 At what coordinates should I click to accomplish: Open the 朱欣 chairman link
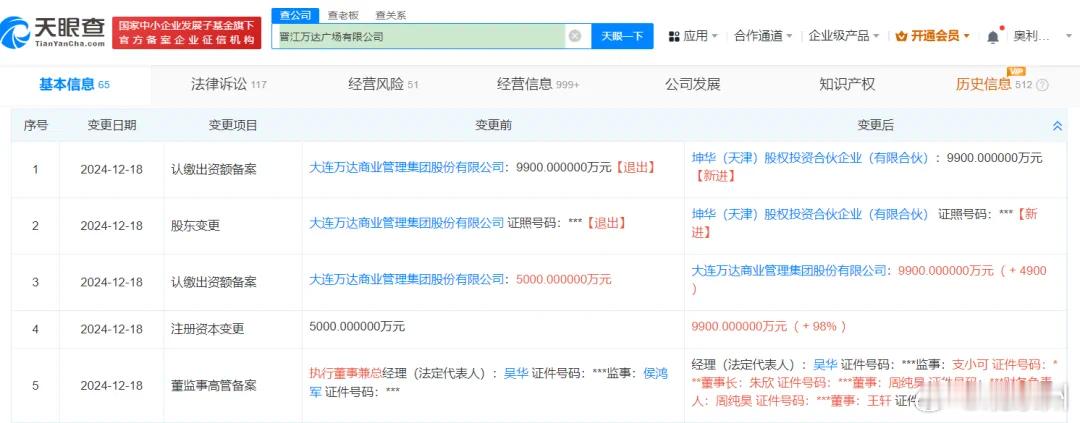click(762, 382)
